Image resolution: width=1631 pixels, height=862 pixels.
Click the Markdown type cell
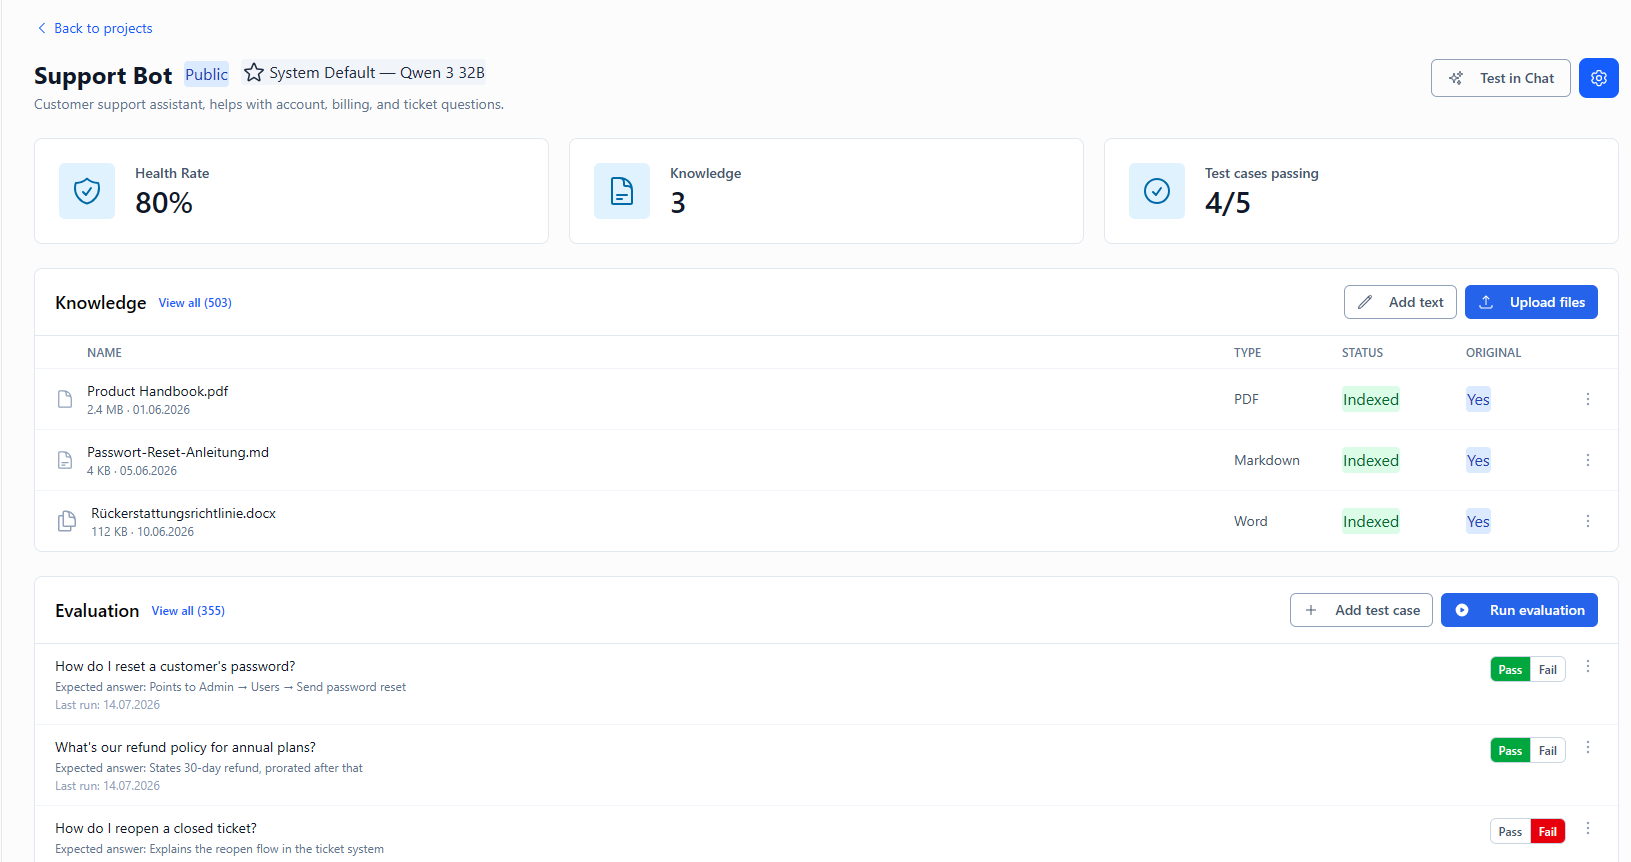[x=1267, y=460]
